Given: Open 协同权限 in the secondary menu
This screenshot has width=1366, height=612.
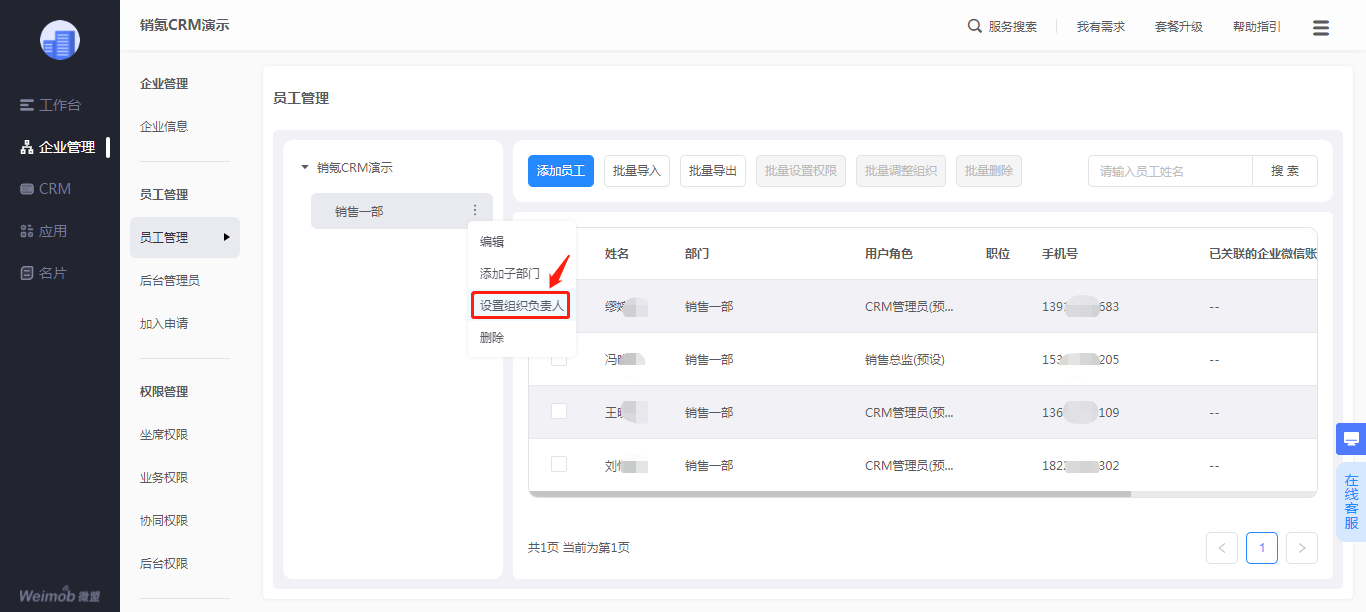Looking at the screenshot, I should pos(164,521).
